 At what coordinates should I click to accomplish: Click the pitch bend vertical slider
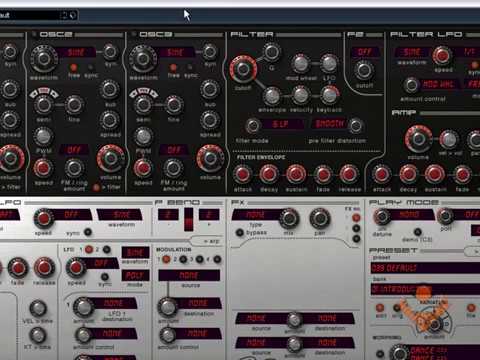click(189, 219)
